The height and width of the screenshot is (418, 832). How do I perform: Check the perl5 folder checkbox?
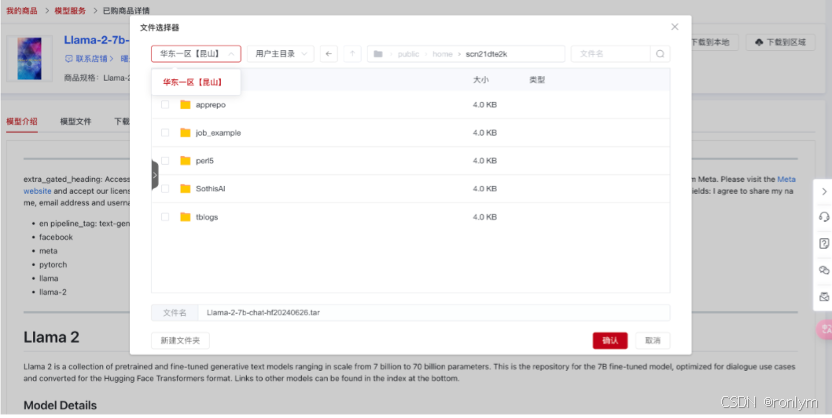(x=165, y=161)
